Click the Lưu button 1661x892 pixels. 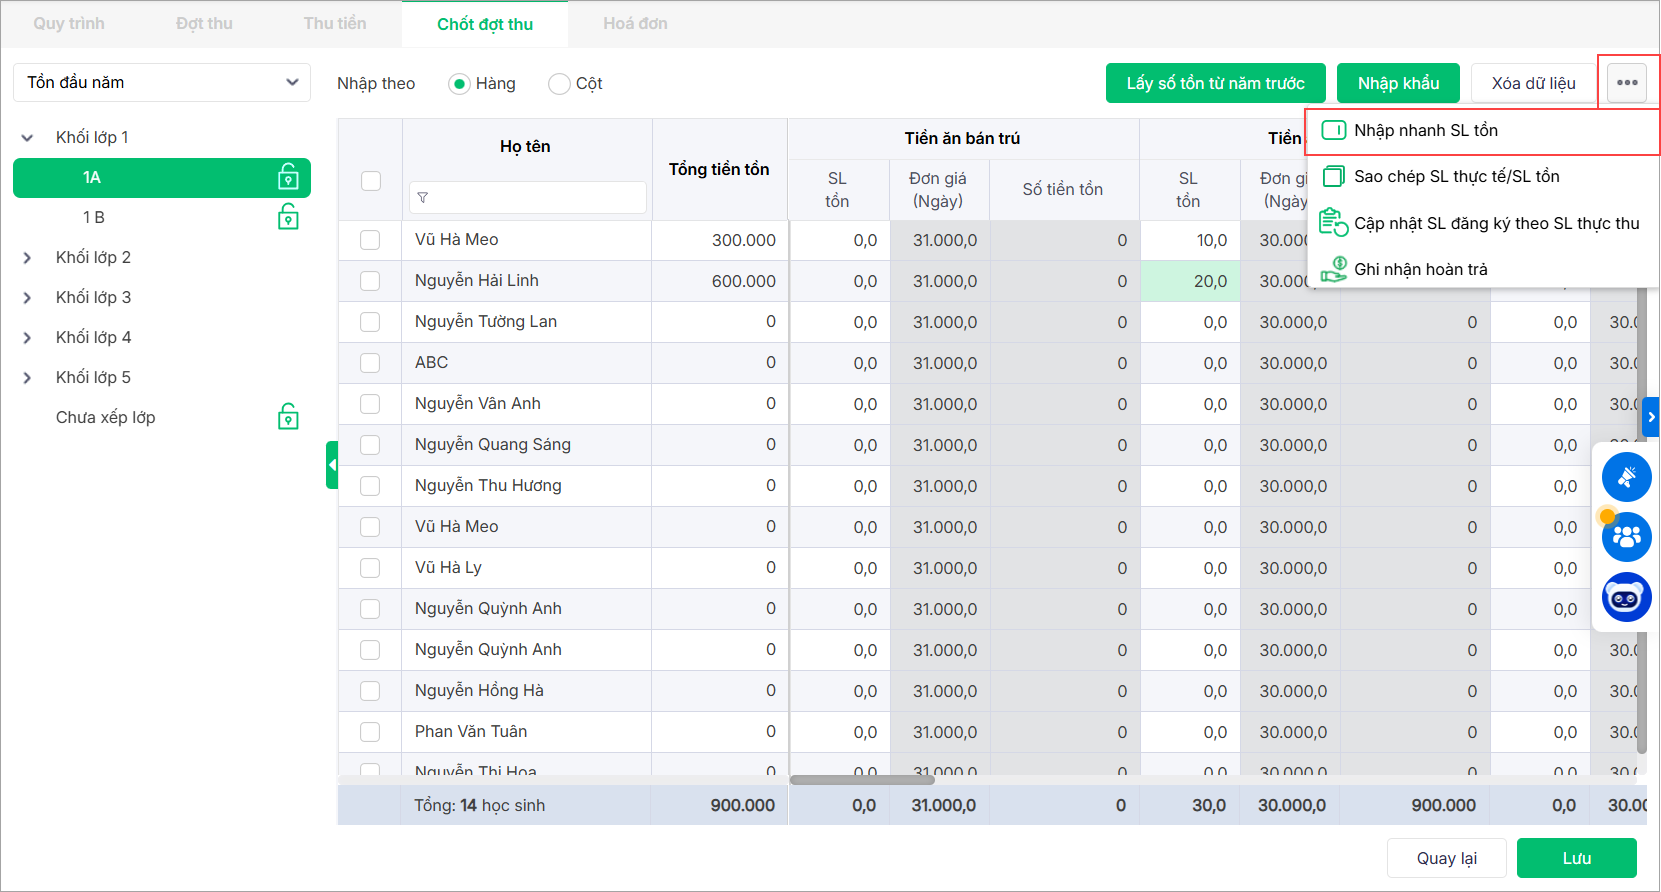tap(1576, 858)
